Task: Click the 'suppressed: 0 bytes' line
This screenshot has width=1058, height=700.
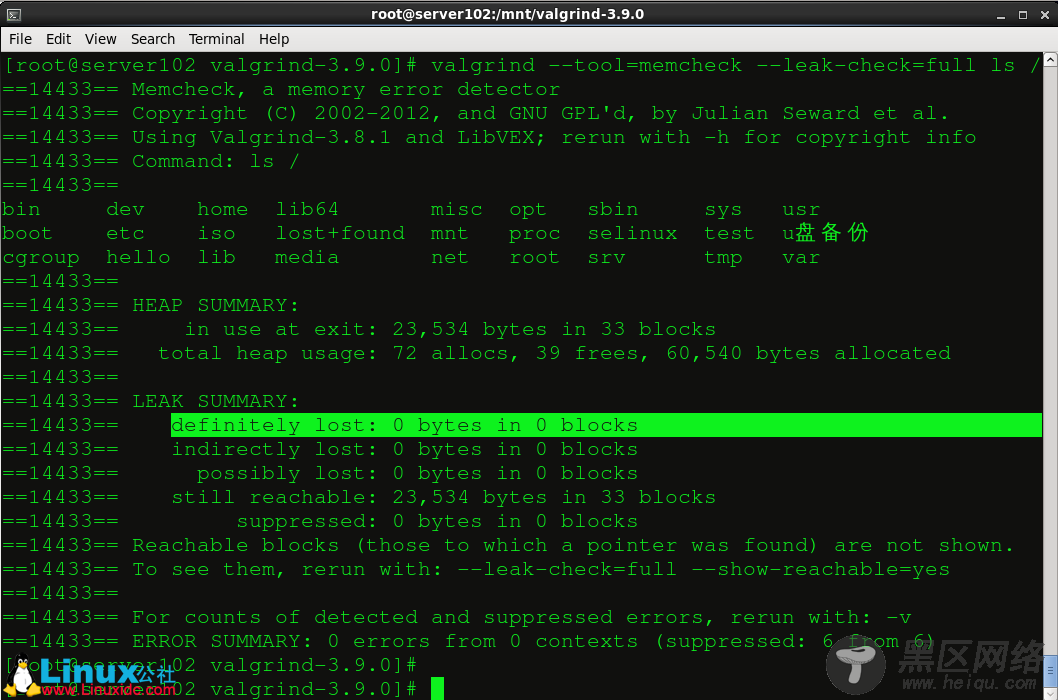Action: [437, 521]
